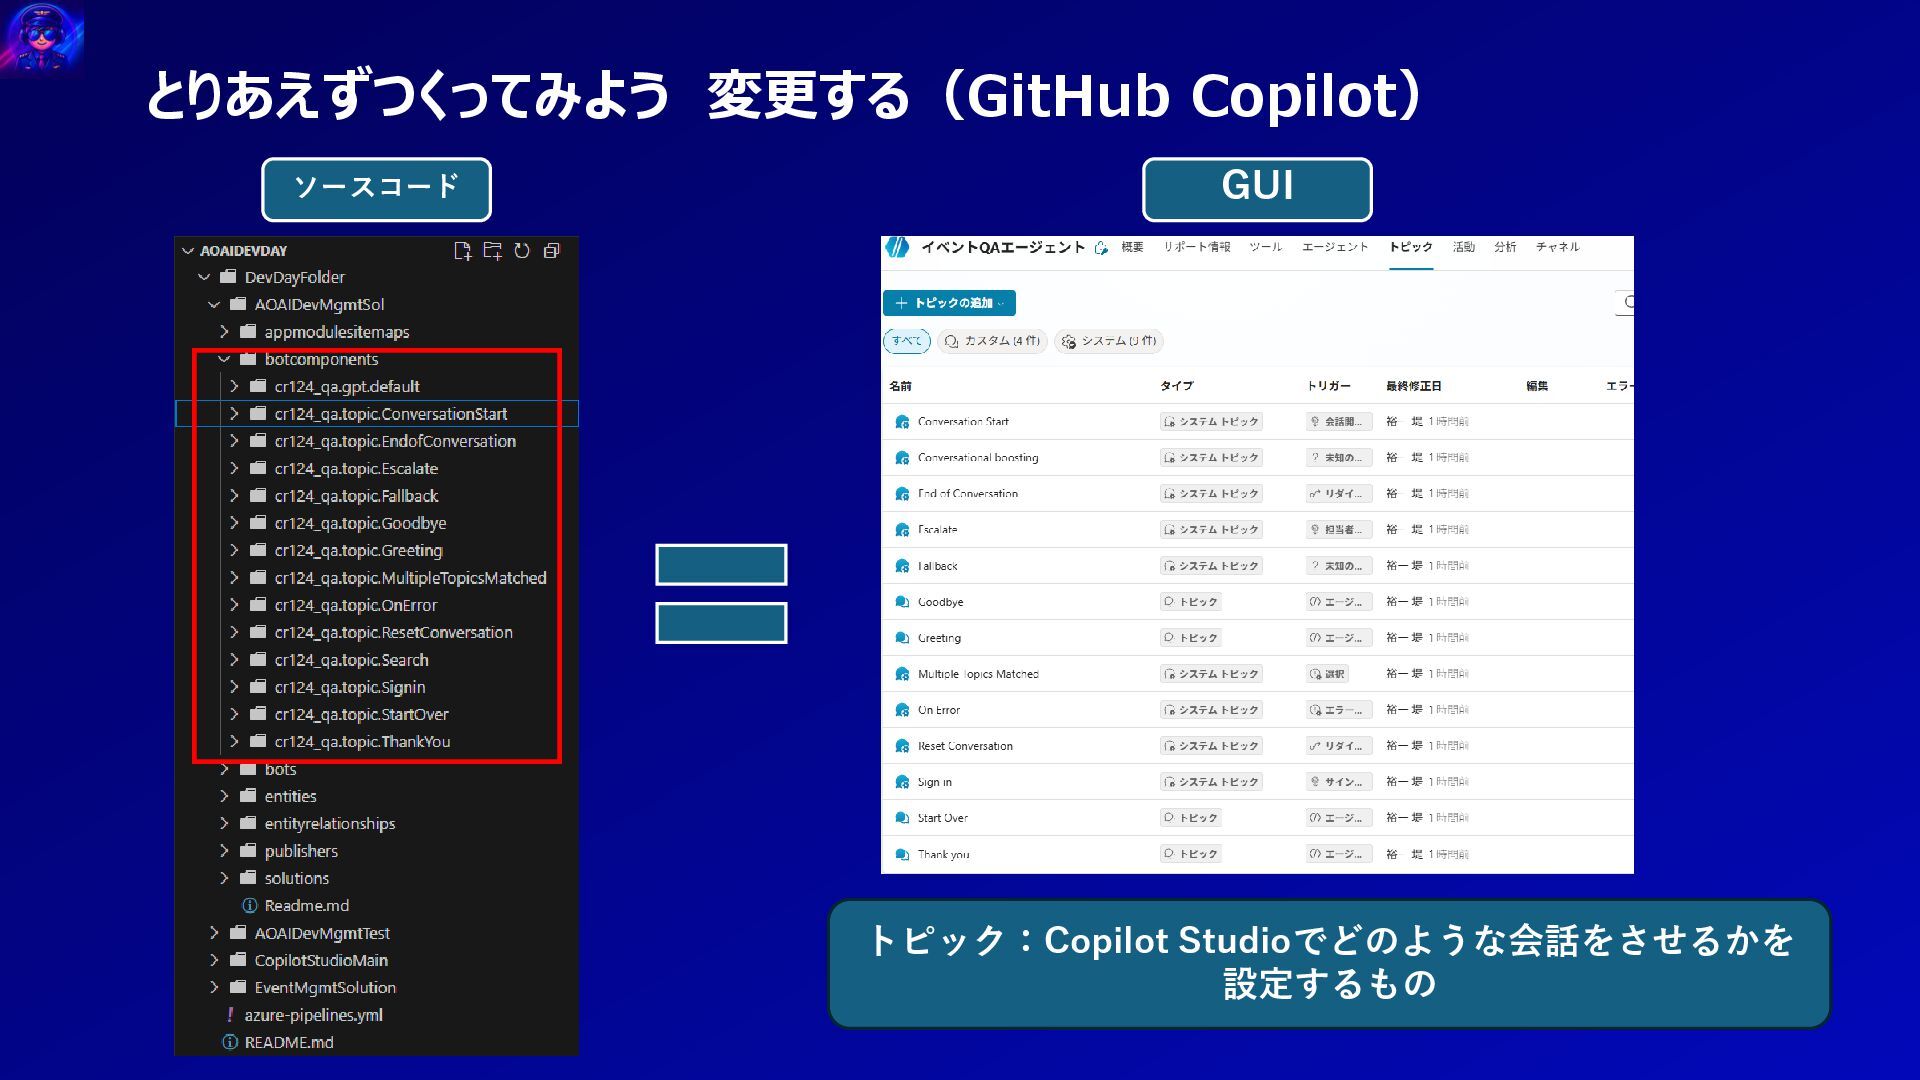Expand the bots folder
This screenshot has width=1920, height=1080.
(x=224, y=769)
